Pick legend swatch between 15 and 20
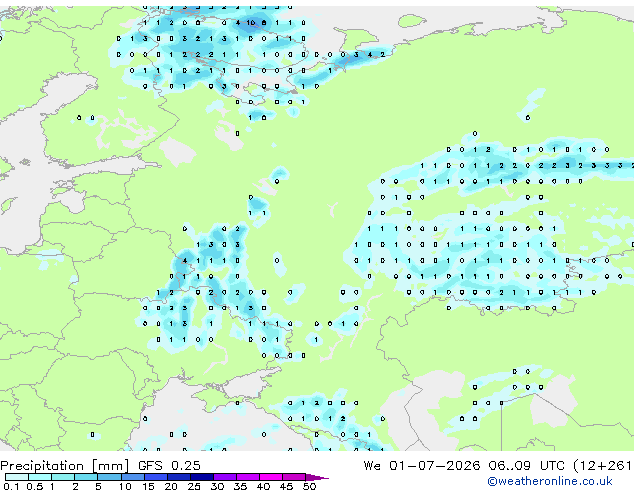This screenshot has width=634, height=490. pos(156,477)
